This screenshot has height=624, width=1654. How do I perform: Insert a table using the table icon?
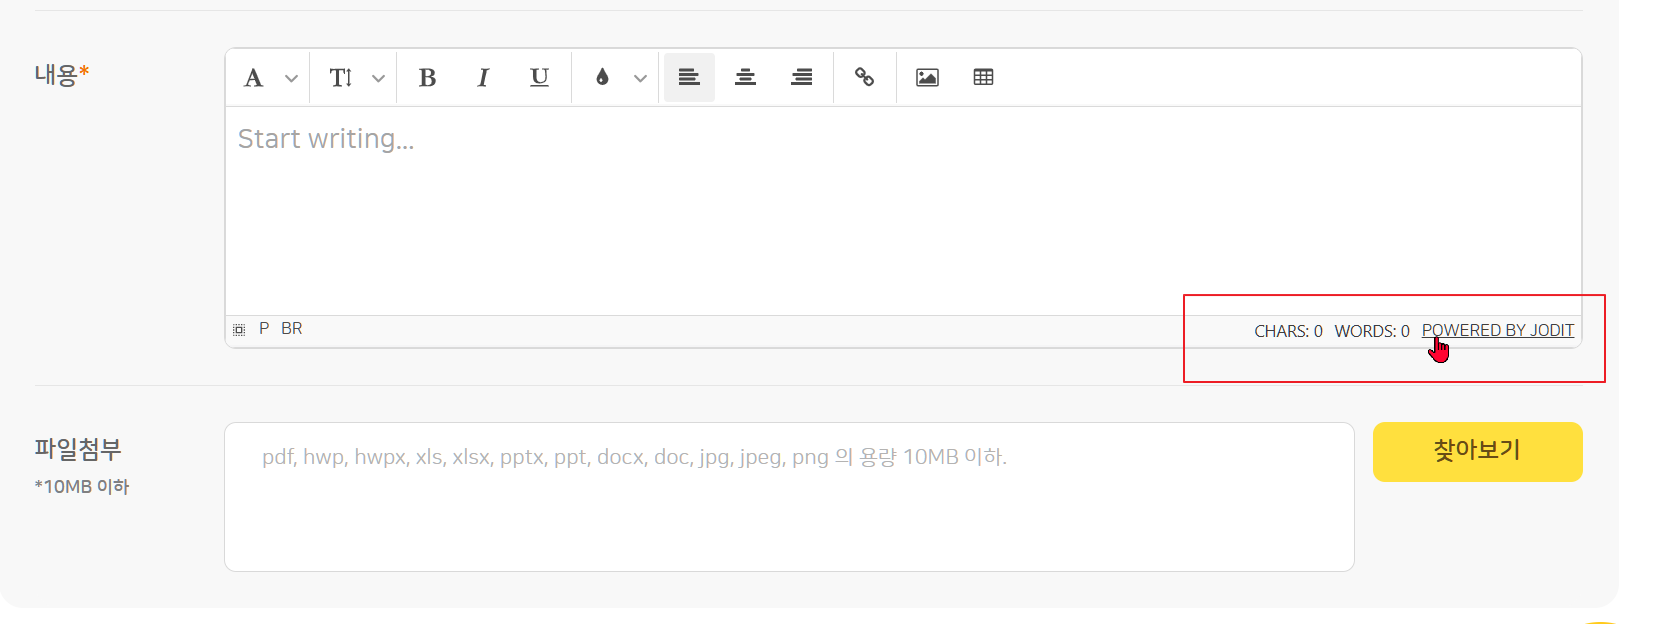click(983, 78)
